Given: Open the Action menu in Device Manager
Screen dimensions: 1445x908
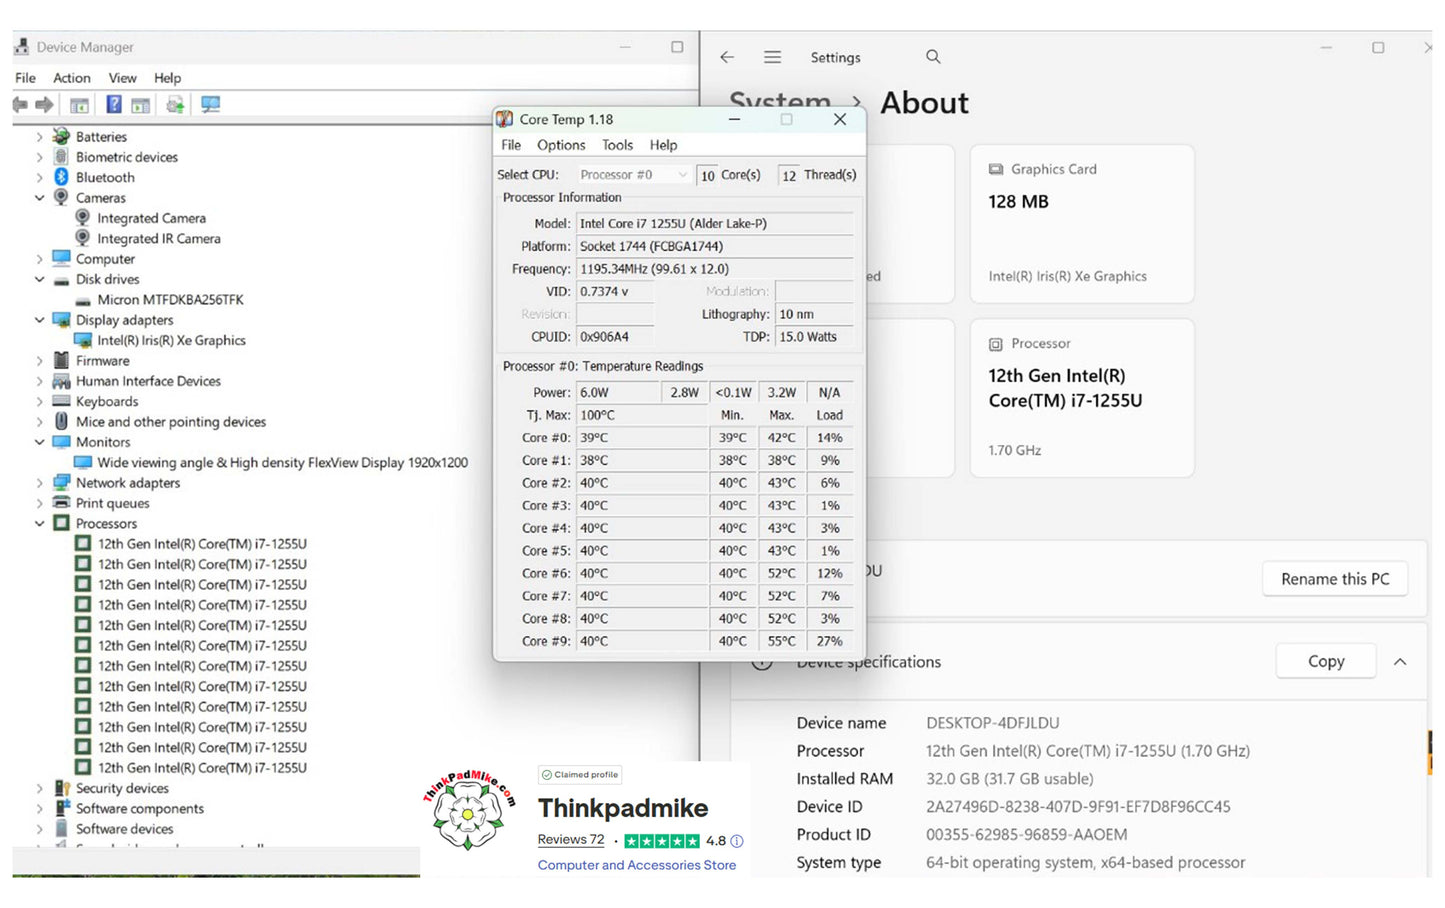Looking at the screenshot, I should tap(71, 78).
